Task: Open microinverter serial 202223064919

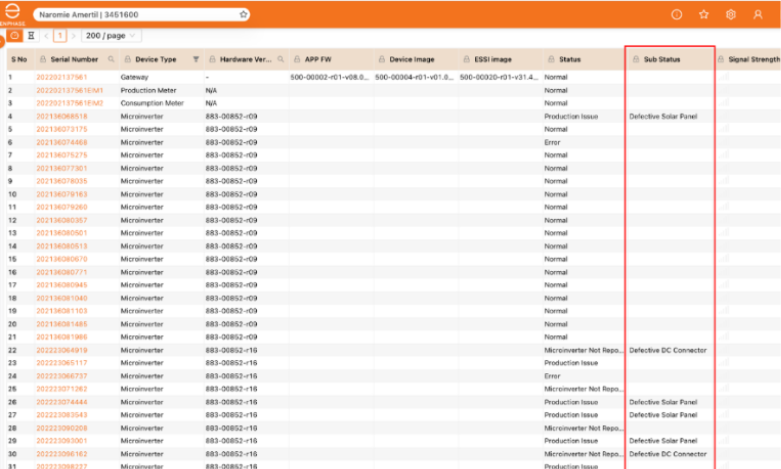Action: (62, 350)
